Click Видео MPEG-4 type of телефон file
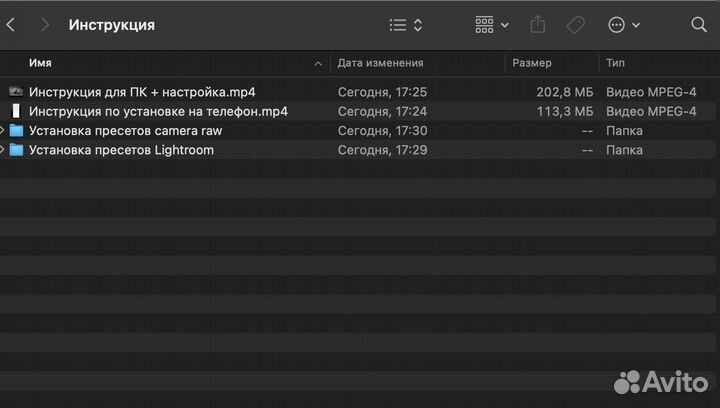Viewport: 720px width, 408px height. [651, 111]
